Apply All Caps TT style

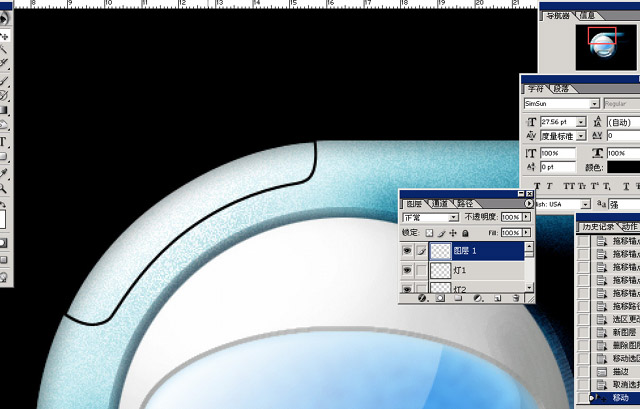point(569,186)
